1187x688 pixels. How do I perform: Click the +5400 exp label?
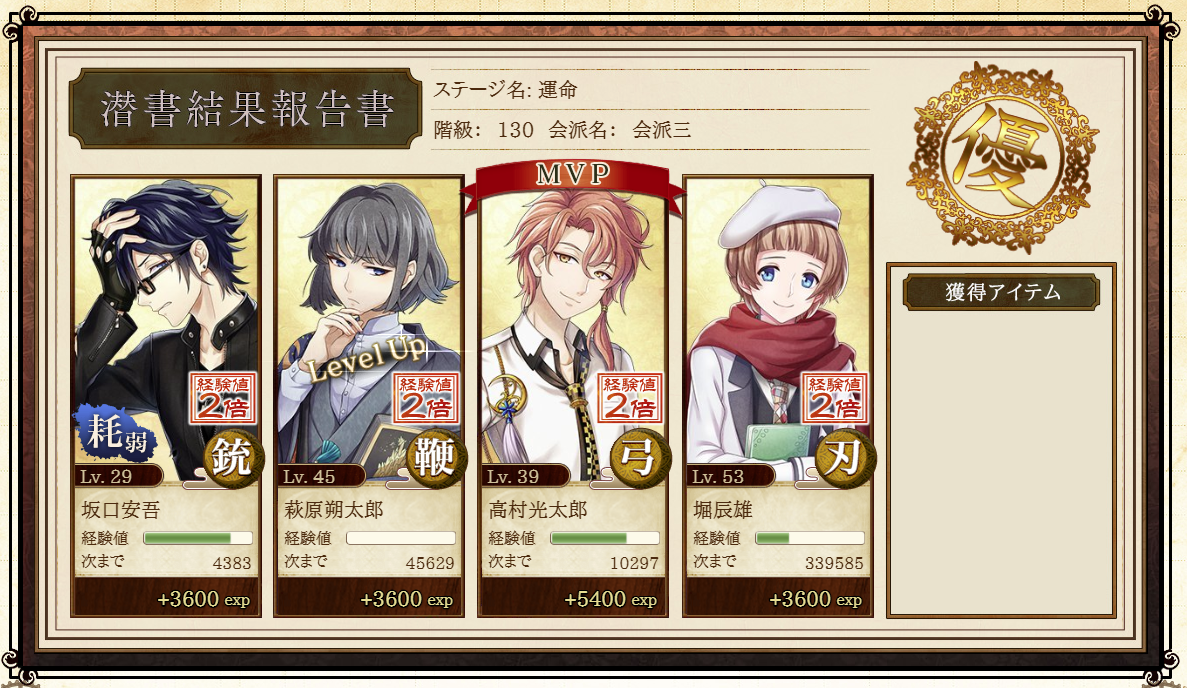pos(610,599)
